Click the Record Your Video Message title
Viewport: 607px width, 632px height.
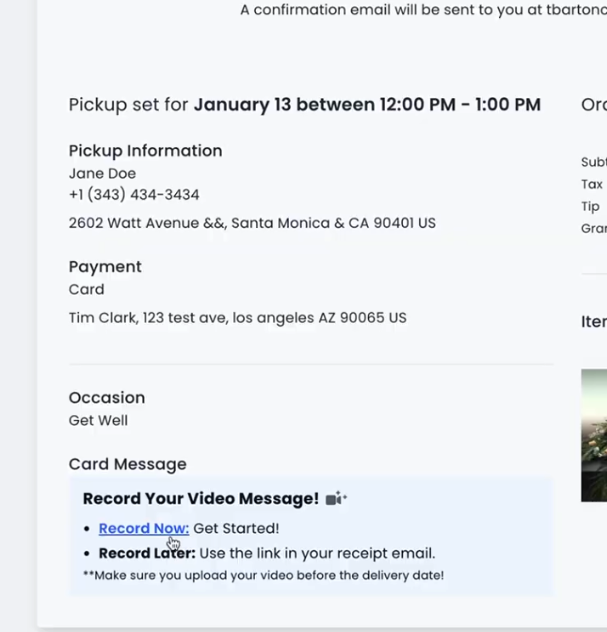click(200, 498)
